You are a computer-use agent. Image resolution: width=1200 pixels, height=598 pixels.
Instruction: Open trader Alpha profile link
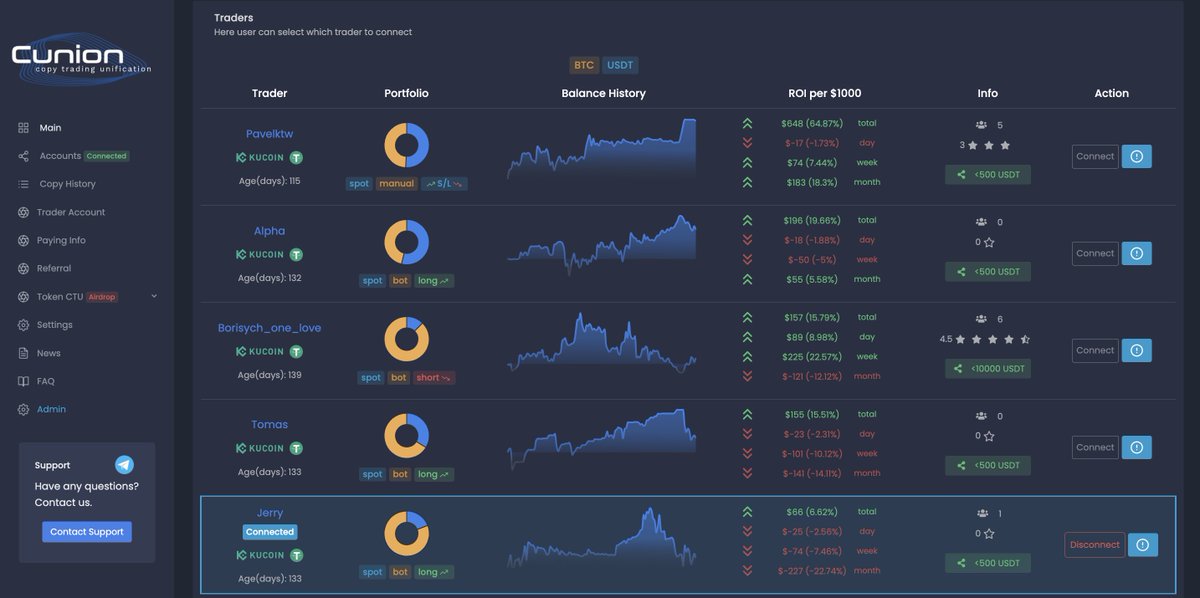269,231
